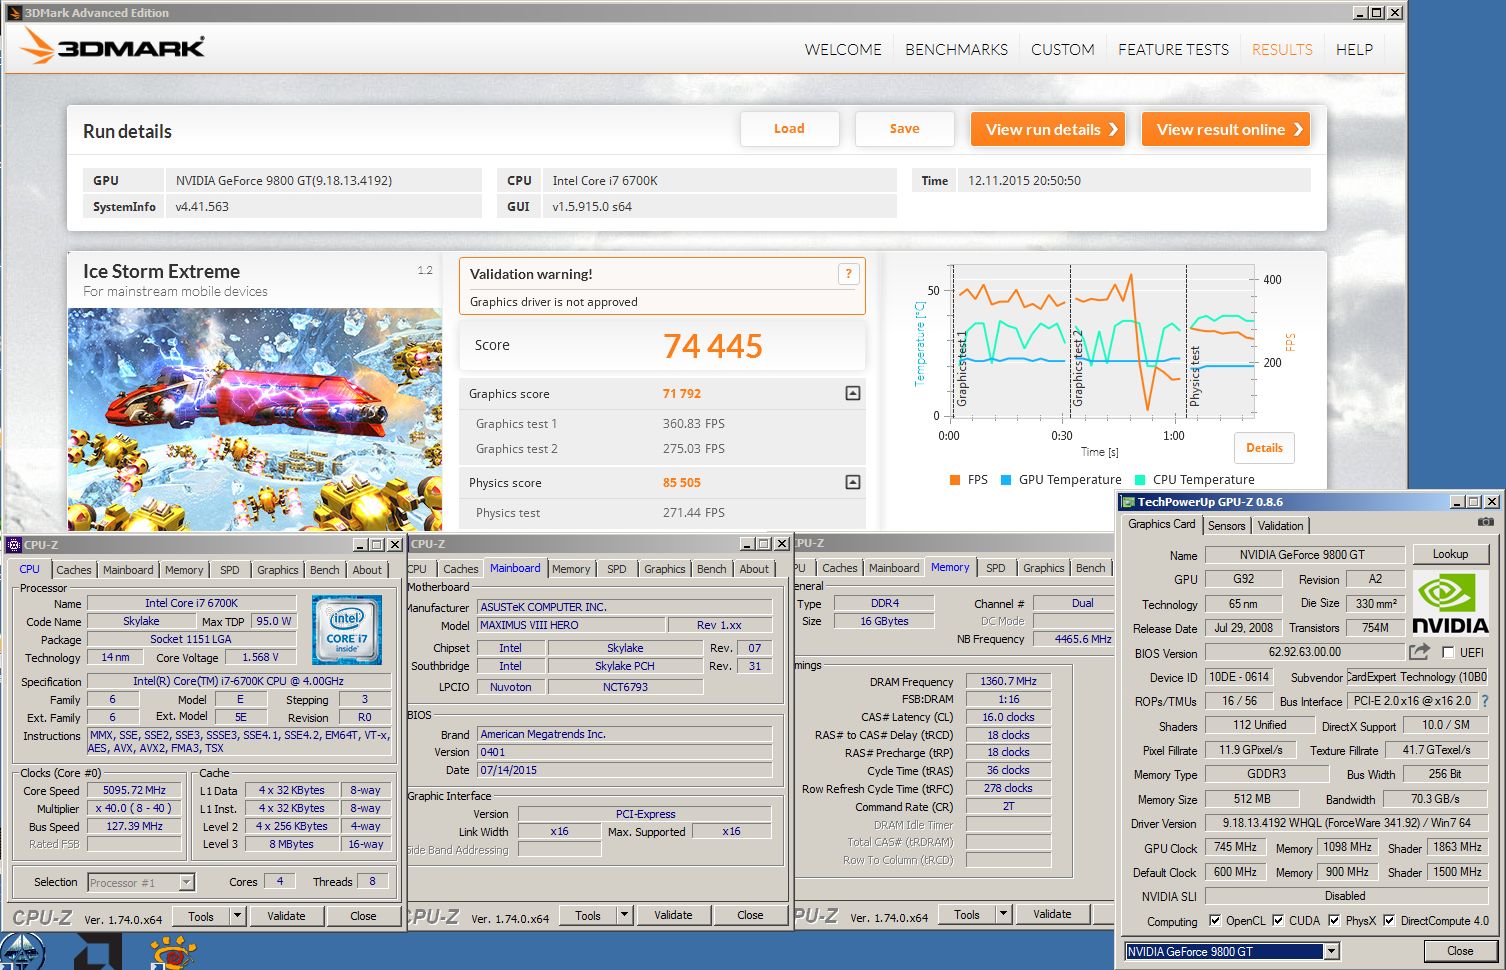The height and width of the screenshot is (970, 1506).
Task: Open the XnView desktop shortcut icon
Action: [173, 951]
